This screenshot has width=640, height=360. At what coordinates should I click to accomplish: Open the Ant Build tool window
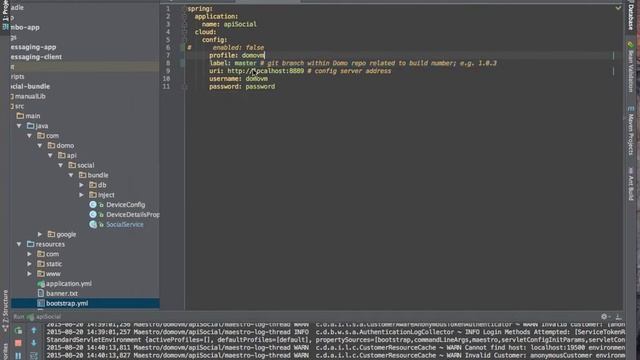click(631, 184)
